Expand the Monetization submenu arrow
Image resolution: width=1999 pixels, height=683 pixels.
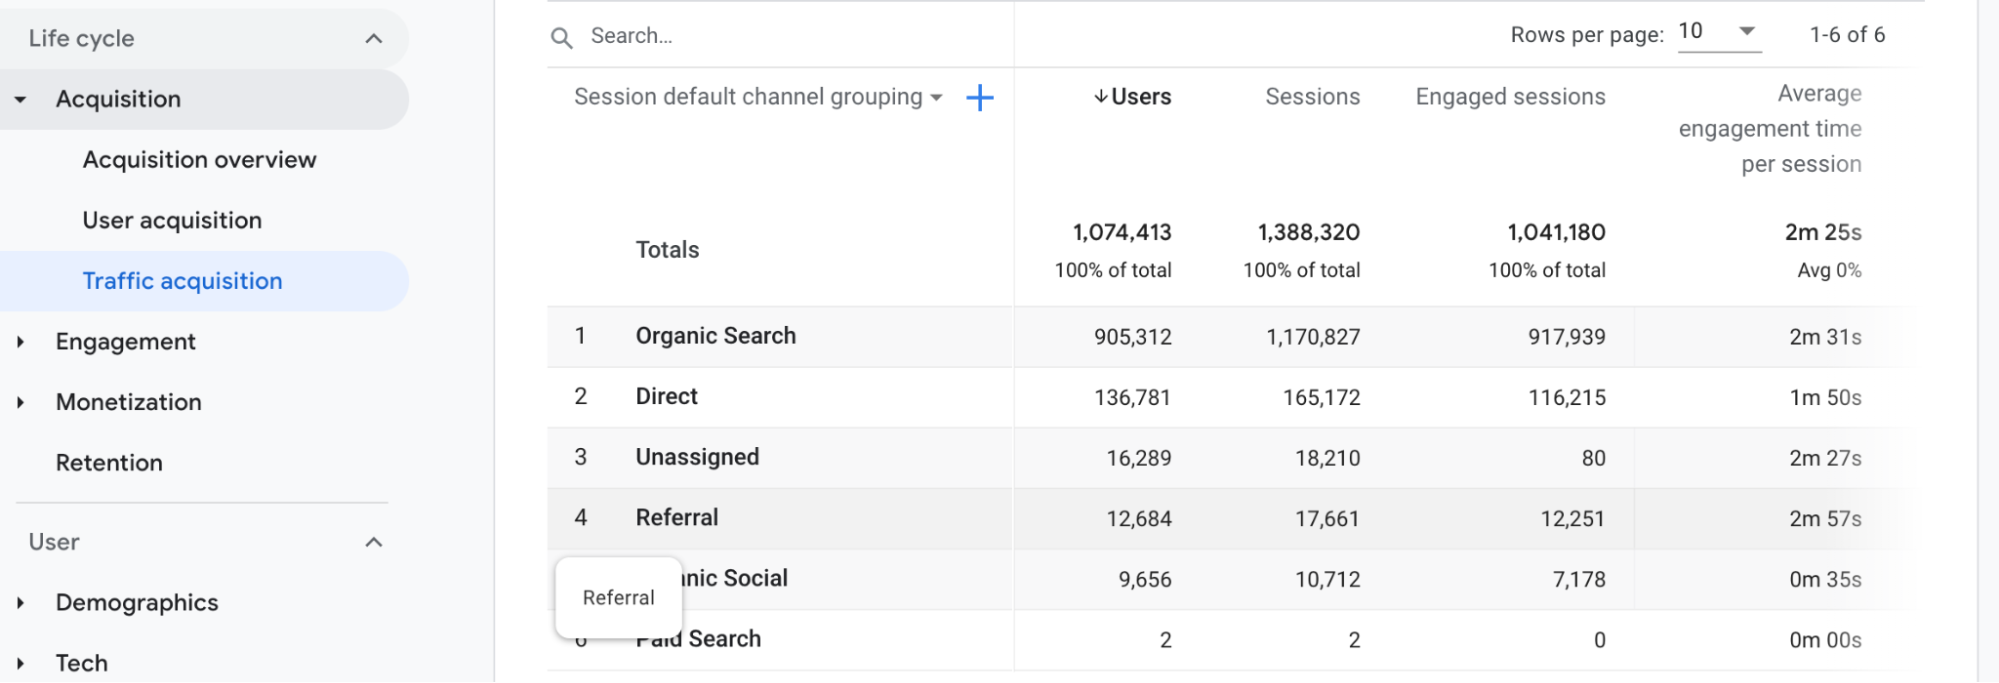pyautogui.click(x=20, y=402)
